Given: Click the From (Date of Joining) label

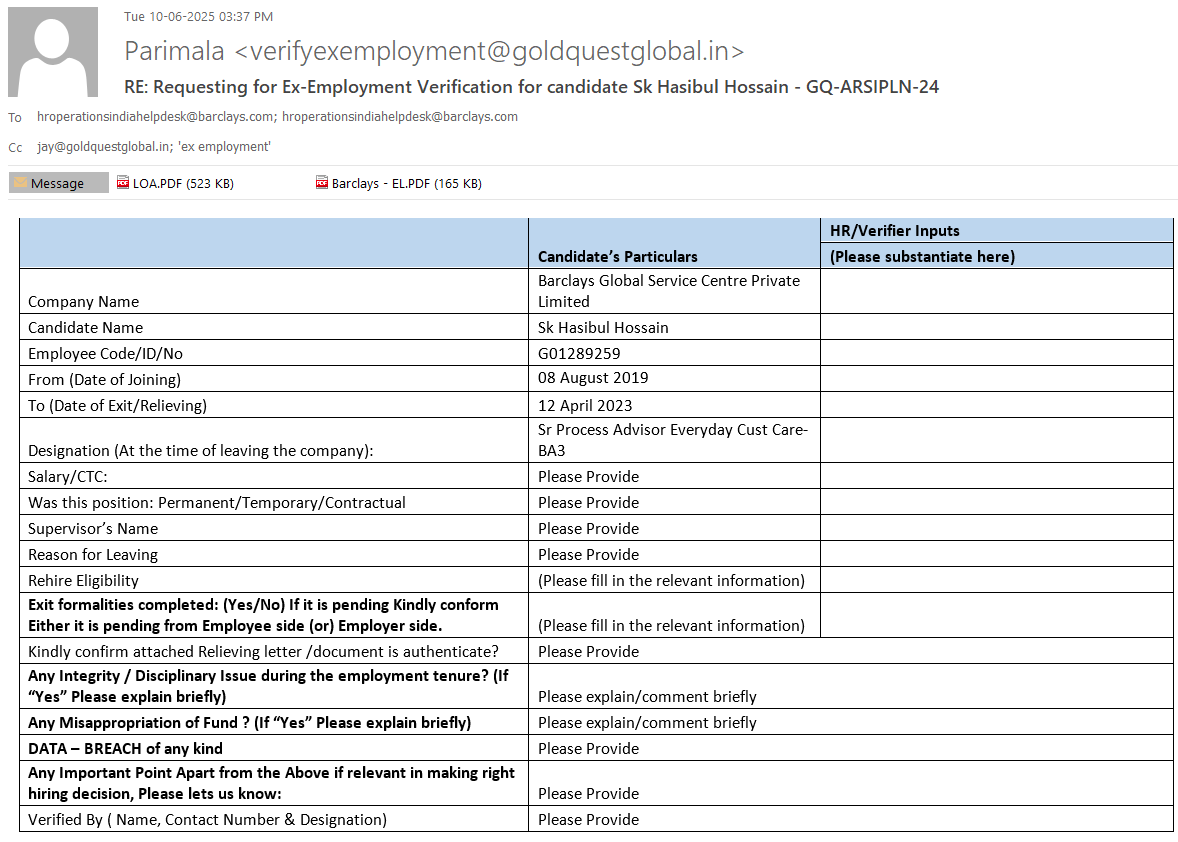Looking at the screenshot, I should pos(104,379).
